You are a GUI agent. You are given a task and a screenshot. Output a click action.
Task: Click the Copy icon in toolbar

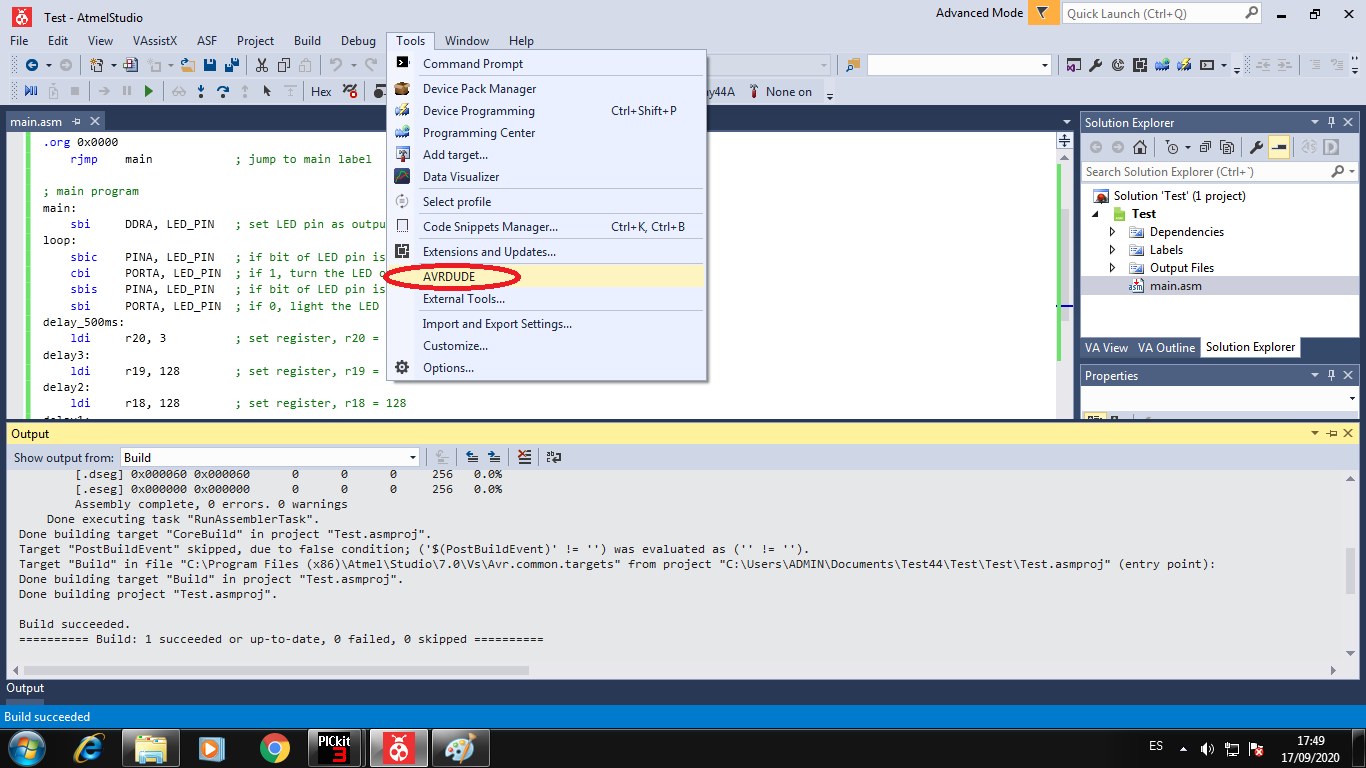(x=284, y=65)
